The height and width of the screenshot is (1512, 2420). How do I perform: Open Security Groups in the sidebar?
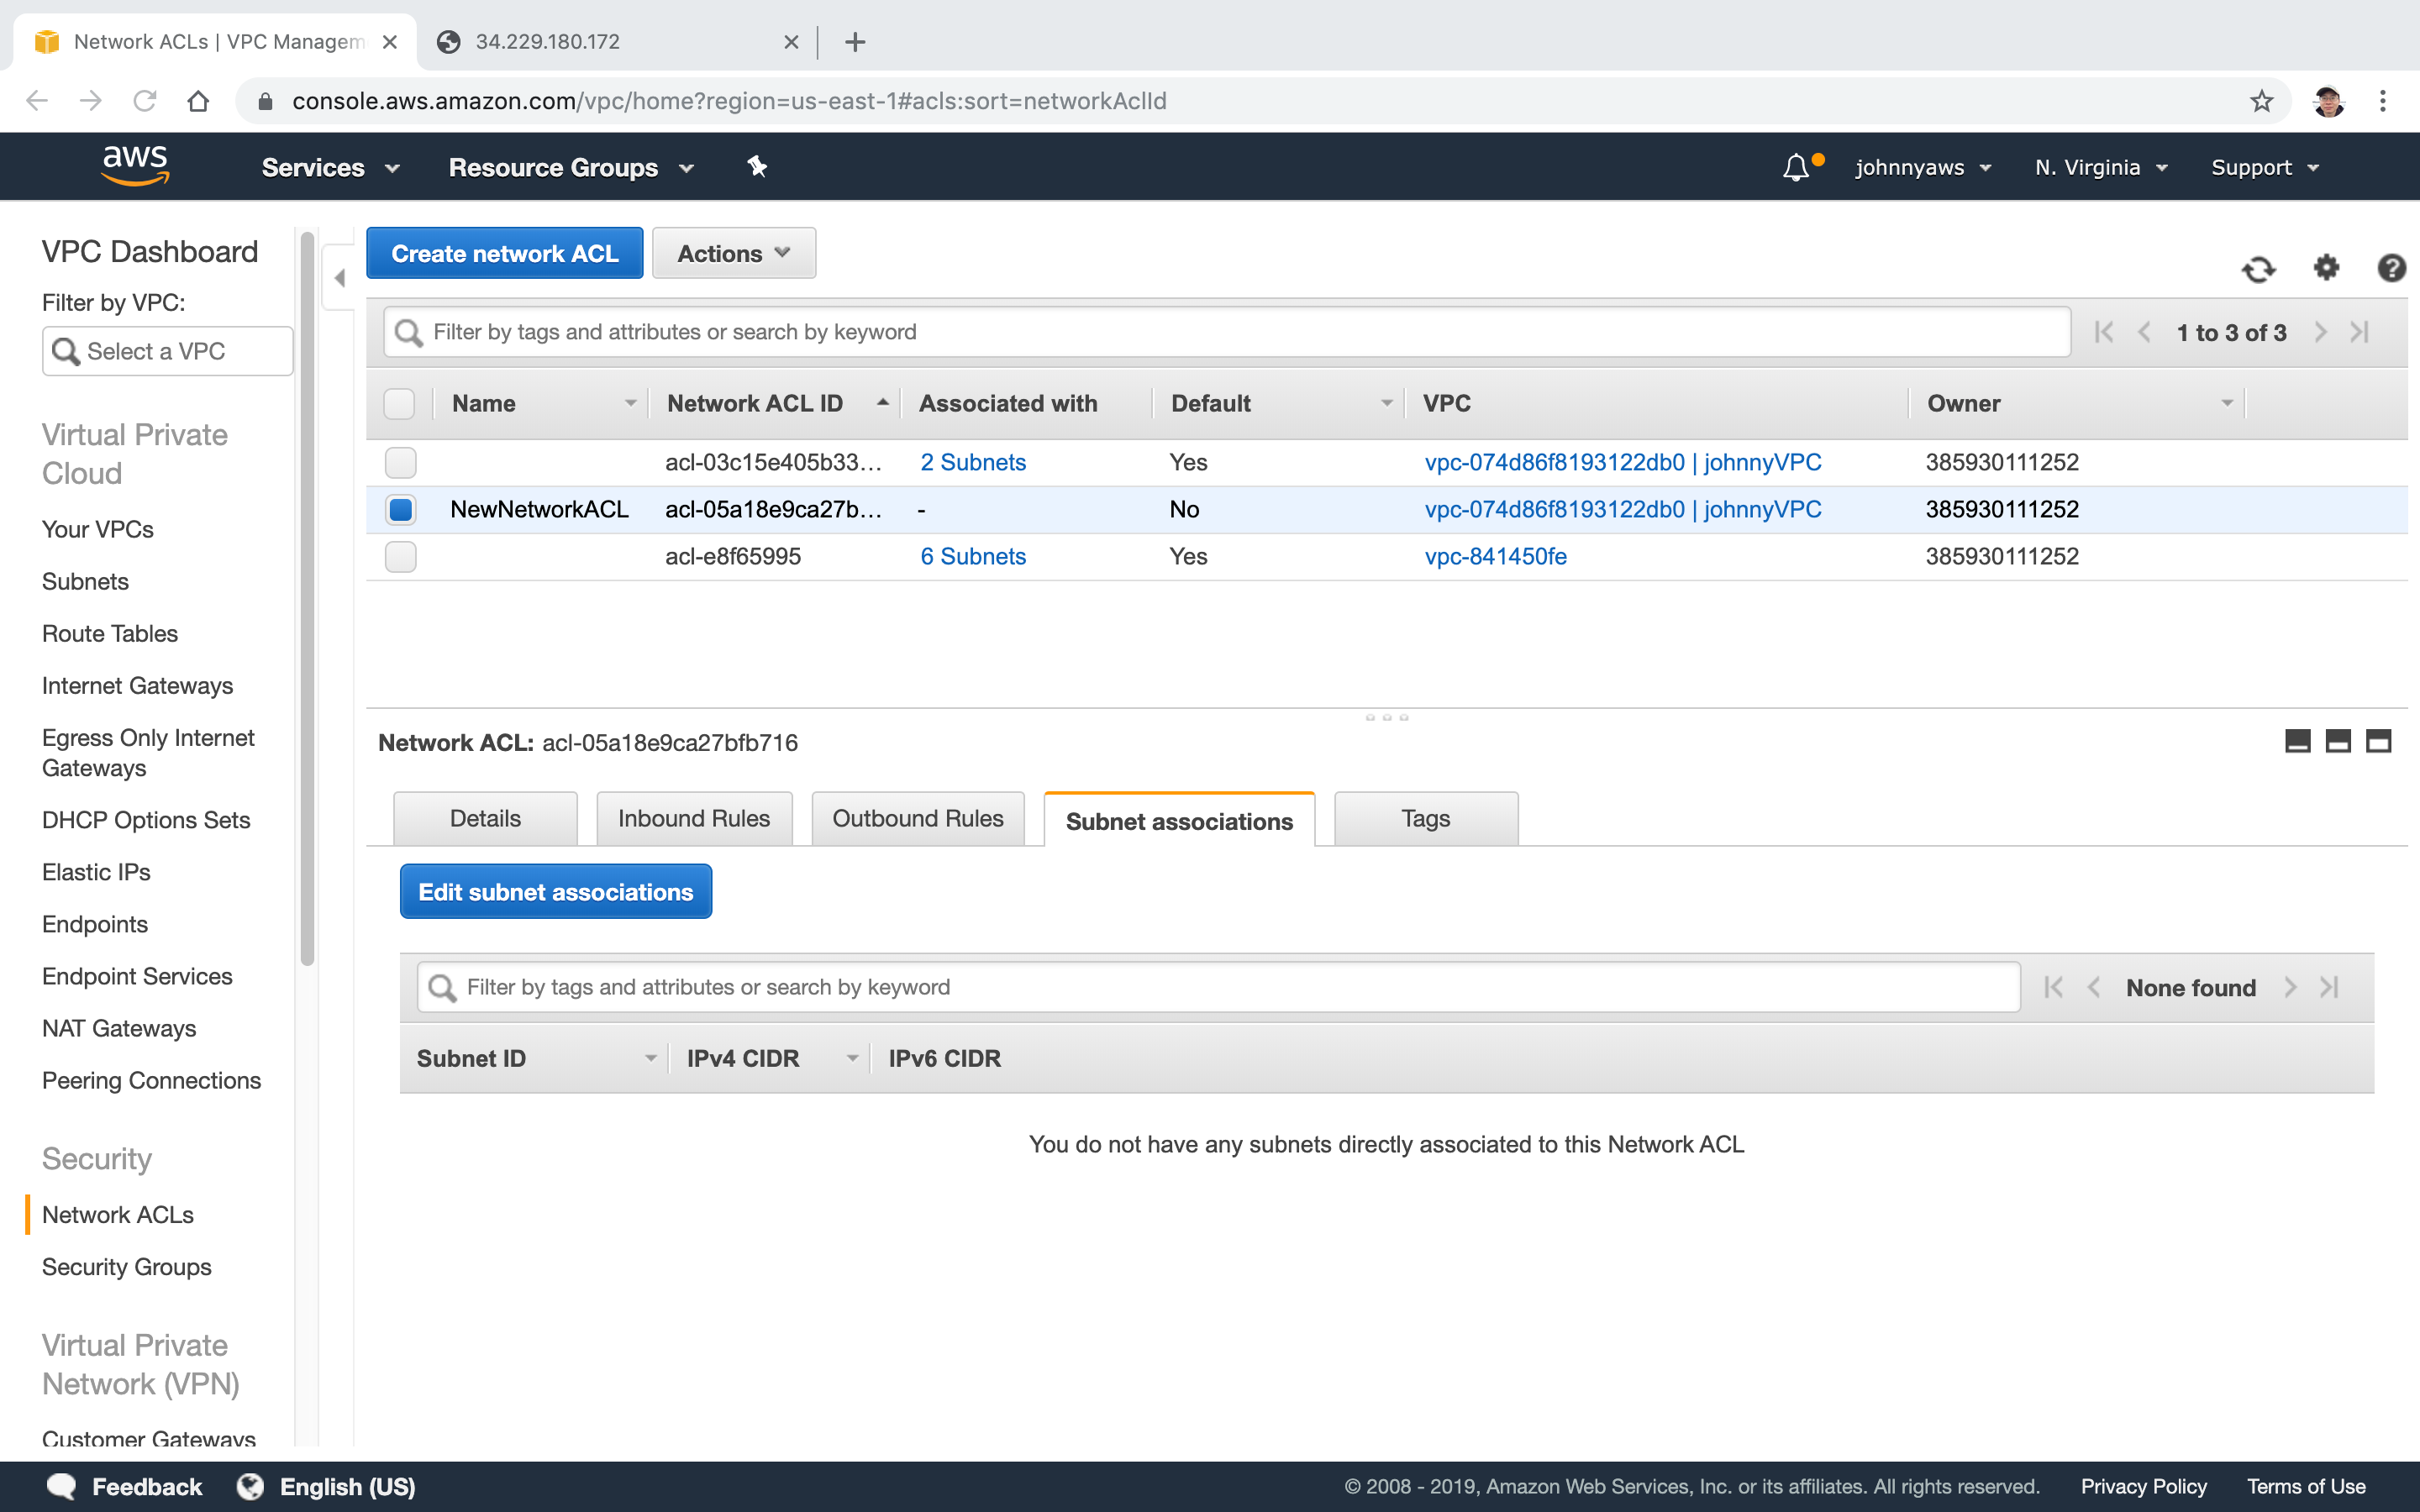tap(127, 1267)
